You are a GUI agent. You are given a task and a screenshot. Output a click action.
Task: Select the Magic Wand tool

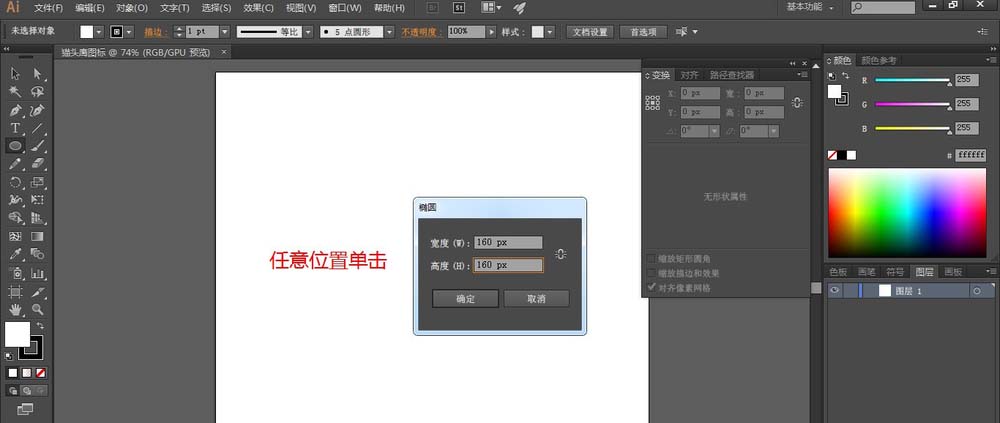pos(15,92)
